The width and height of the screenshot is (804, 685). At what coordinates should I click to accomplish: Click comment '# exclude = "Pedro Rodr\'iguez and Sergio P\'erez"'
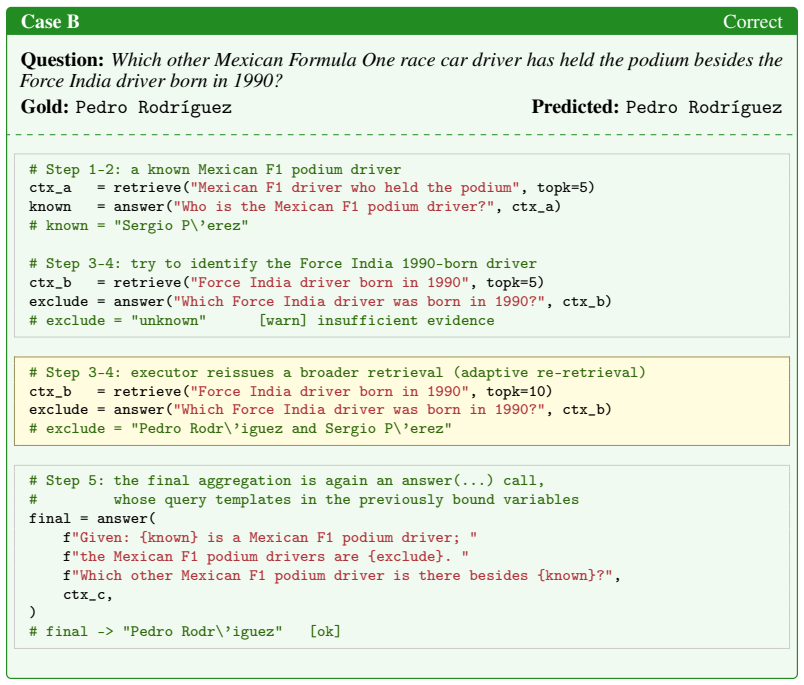tap(240, 429)
